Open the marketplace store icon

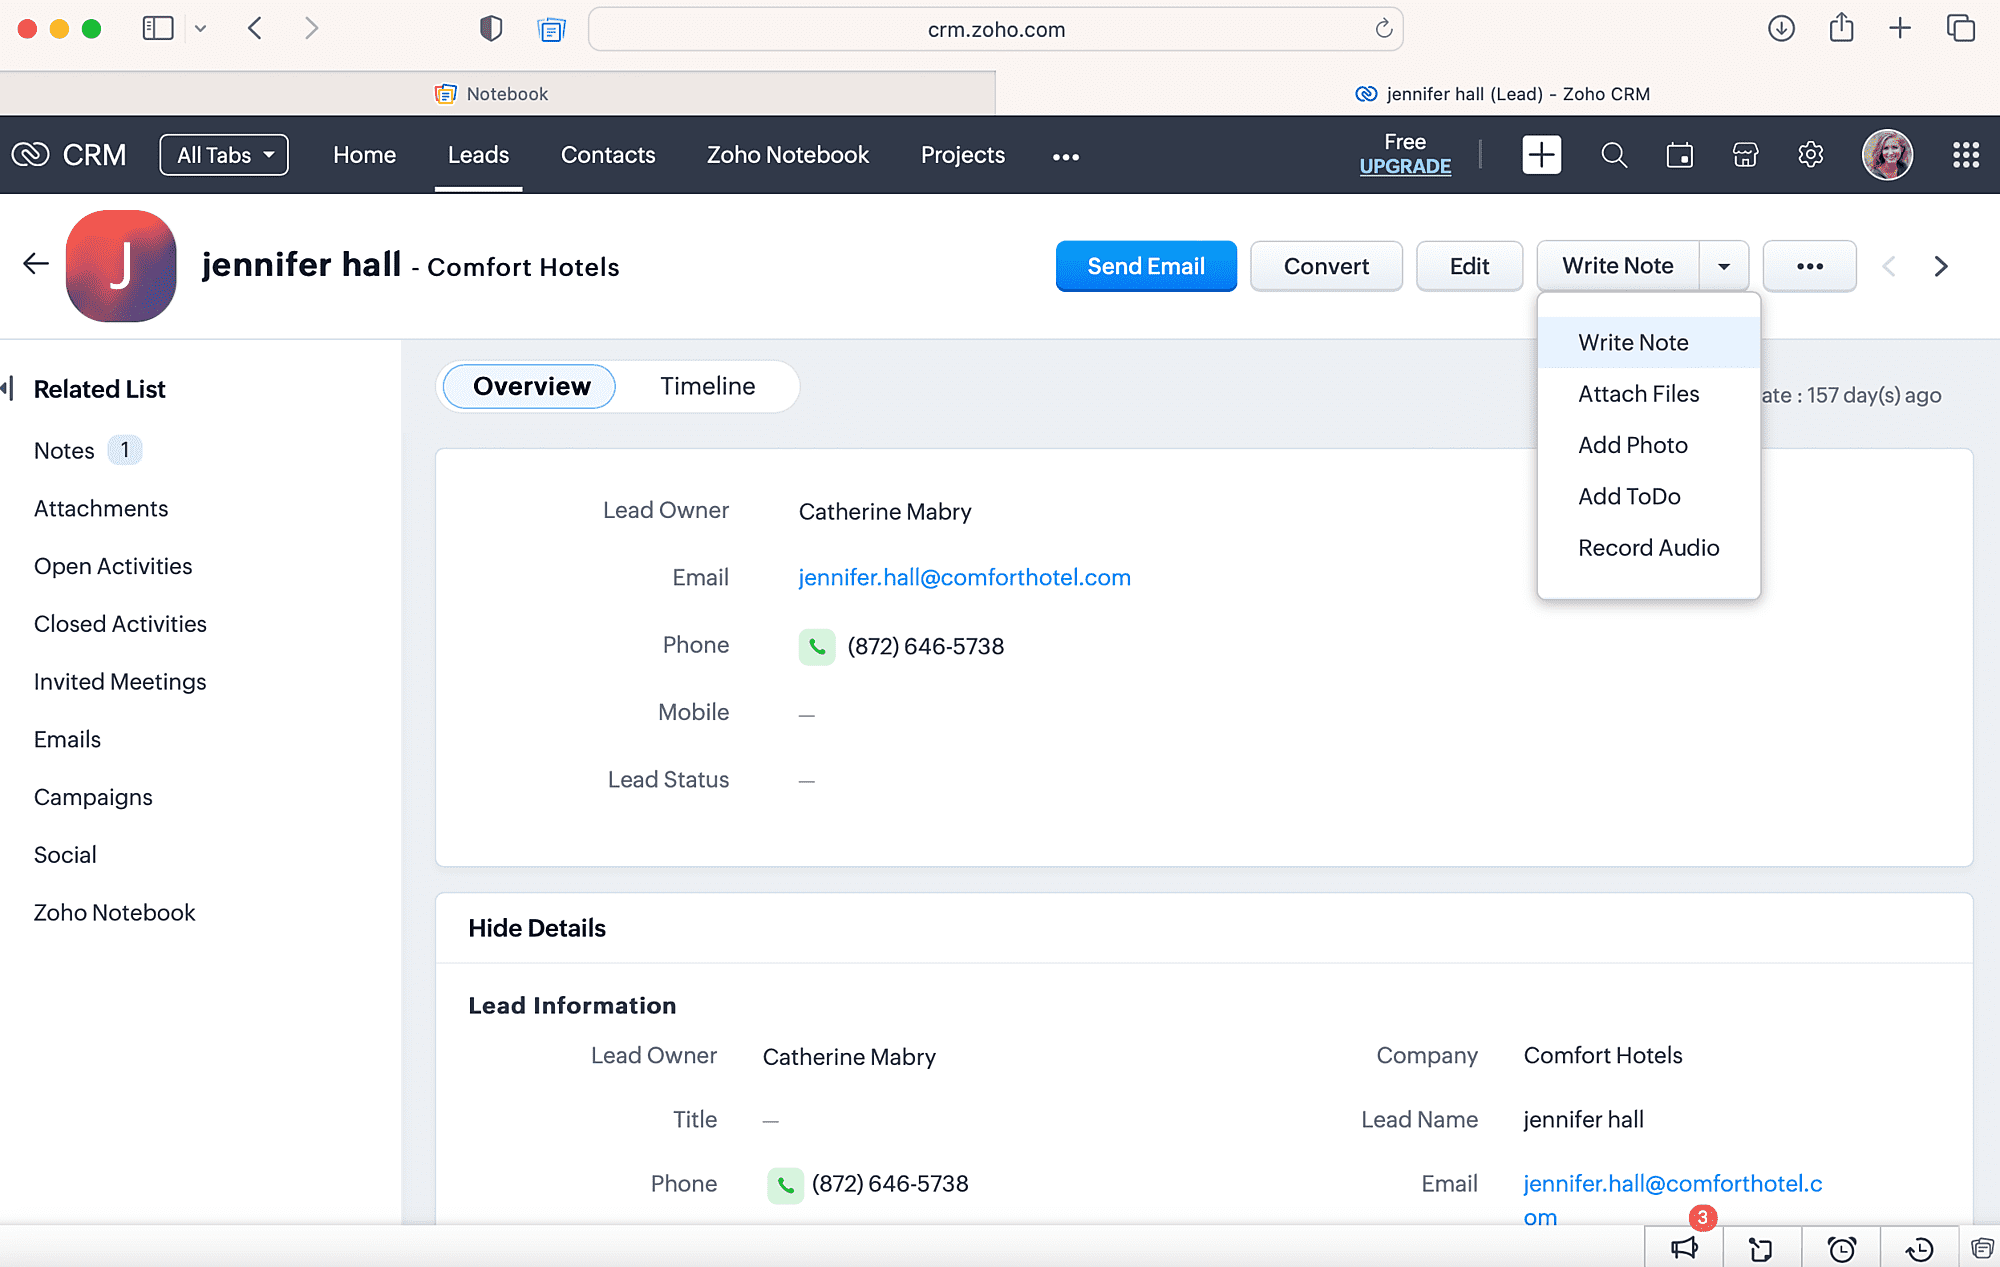(x=1745, y=155)
